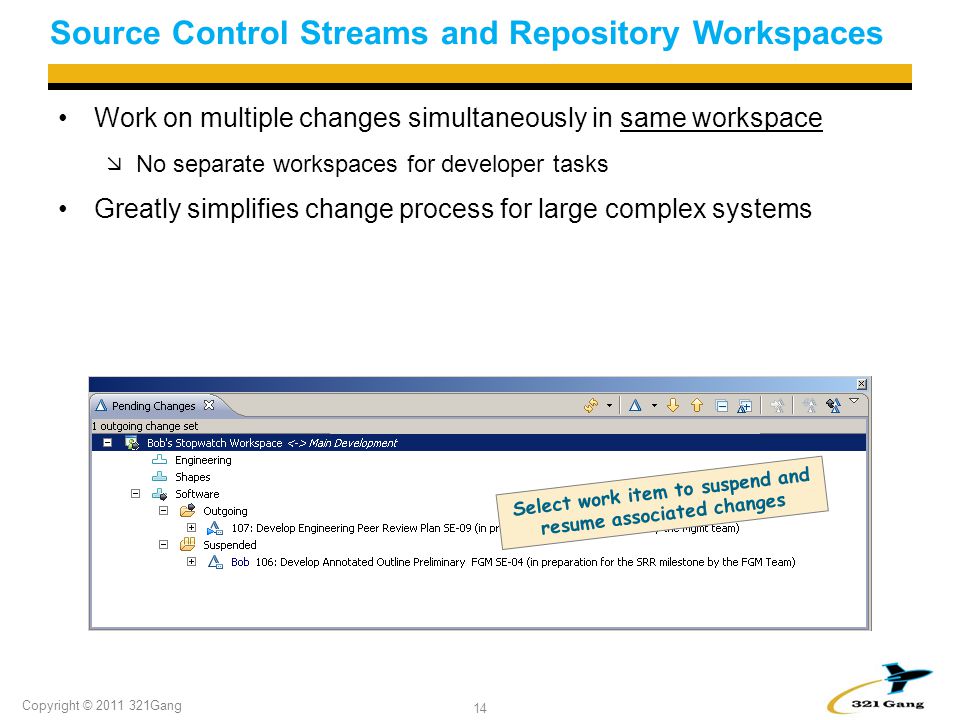Click the yellow up arrow deliver icon
960x720 pixels.
pyautogui.click(x=697, y=405)
